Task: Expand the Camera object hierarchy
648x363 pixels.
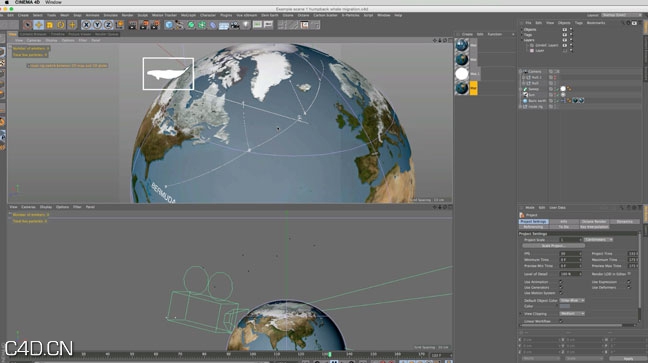Action: [x=520, y=72]
